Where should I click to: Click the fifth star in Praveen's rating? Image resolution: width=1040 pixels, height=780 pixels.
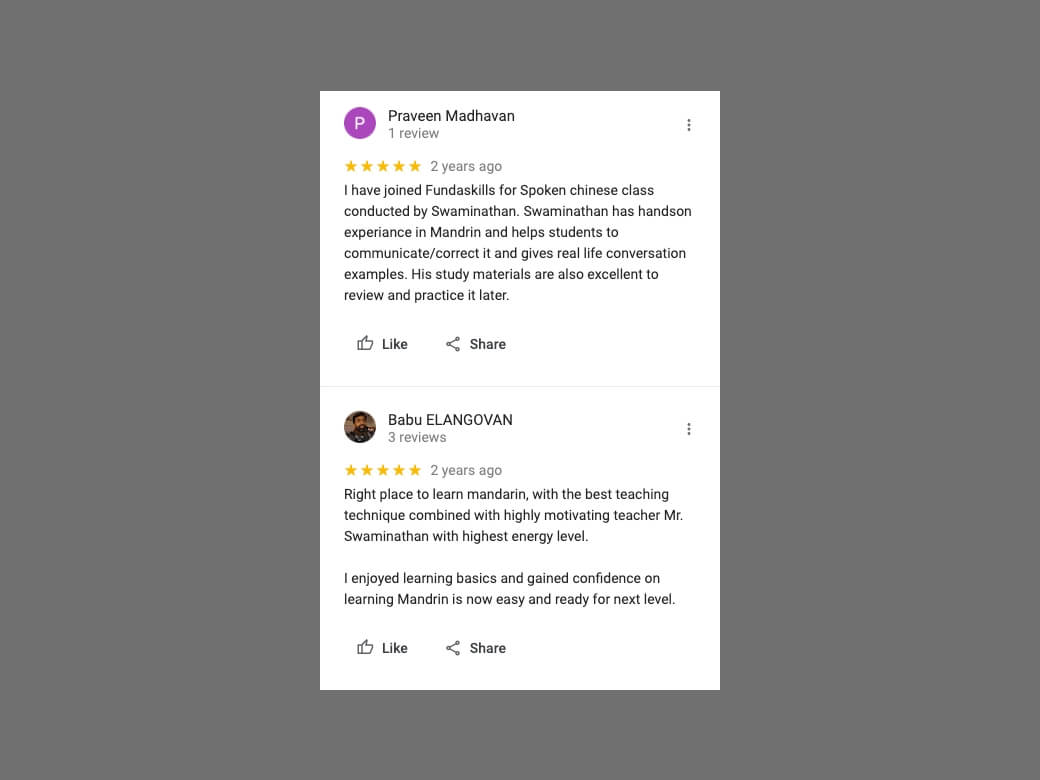(x=415, y=167)
